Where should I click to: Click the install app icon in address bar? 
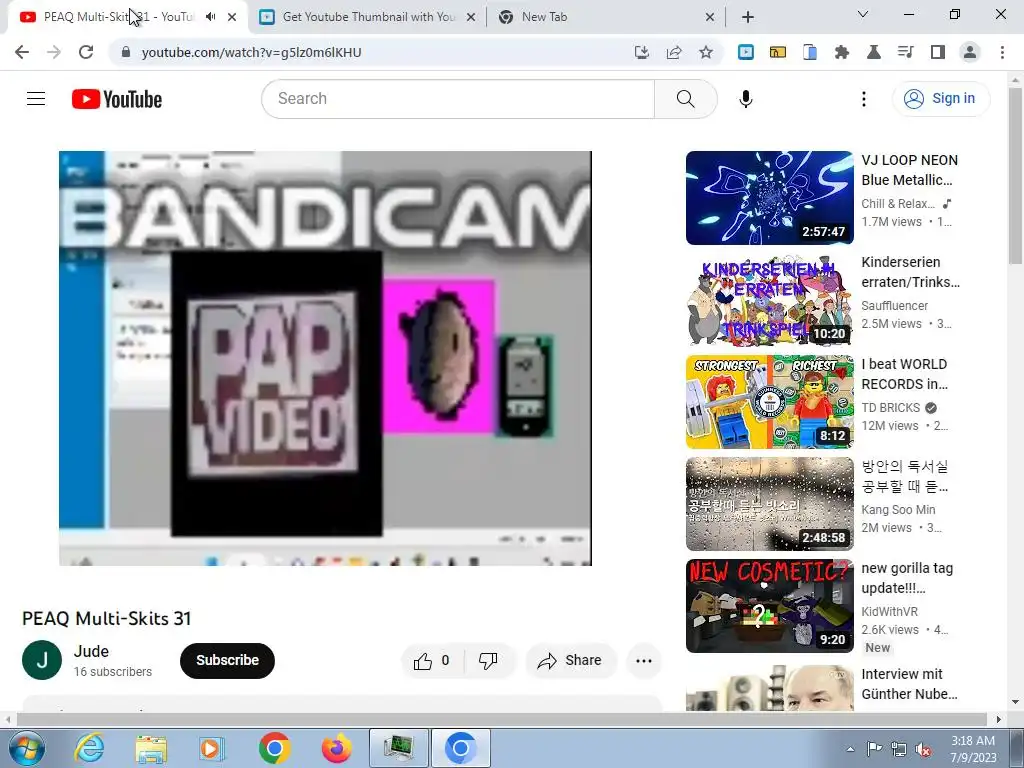coord(642,52)
